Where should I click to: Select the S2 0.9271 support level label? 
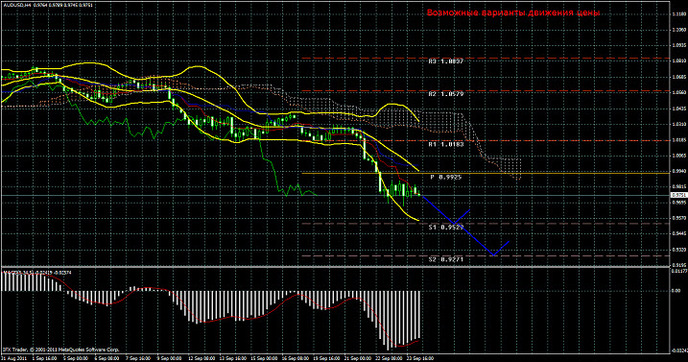pos(446,259)
